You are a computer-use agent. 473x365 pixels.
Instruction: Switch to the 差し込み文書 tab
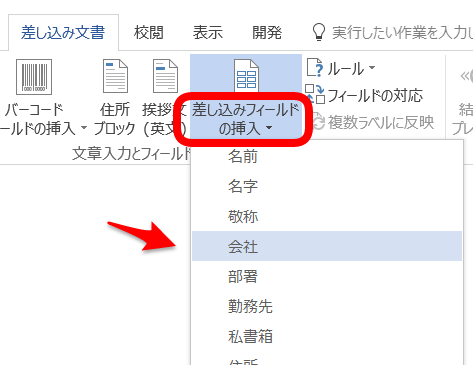tap(63, 32)
